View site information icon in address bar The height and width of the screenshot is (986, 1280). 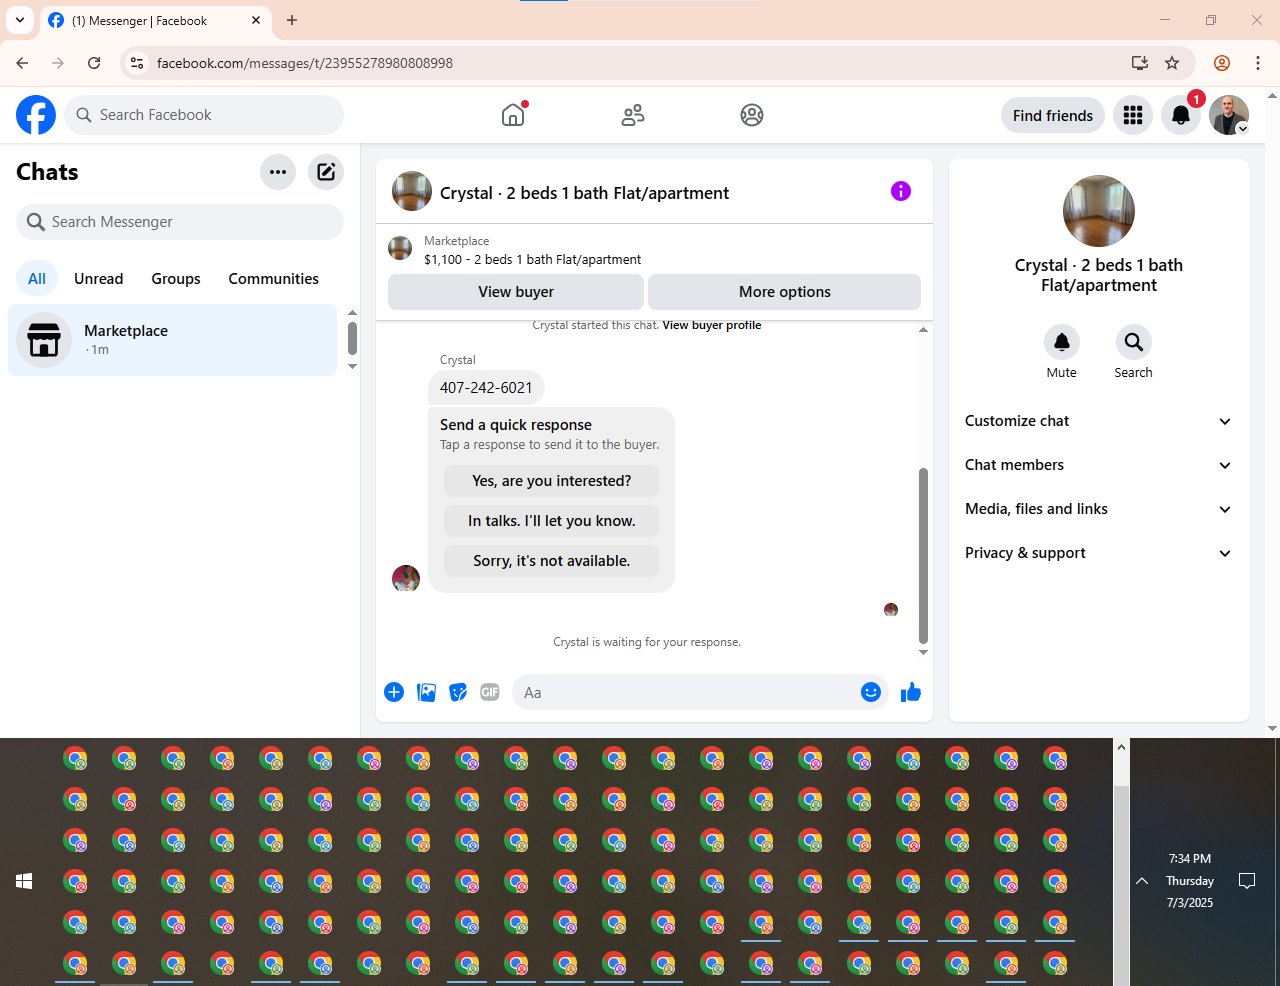tap(138, 63)
